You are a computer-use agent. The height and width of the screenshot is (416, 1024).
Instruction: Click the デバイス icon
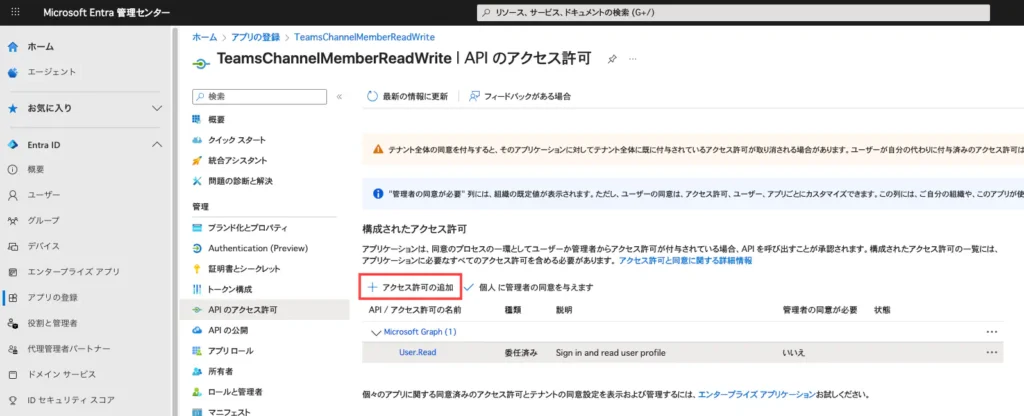click(x=12, y=246)
